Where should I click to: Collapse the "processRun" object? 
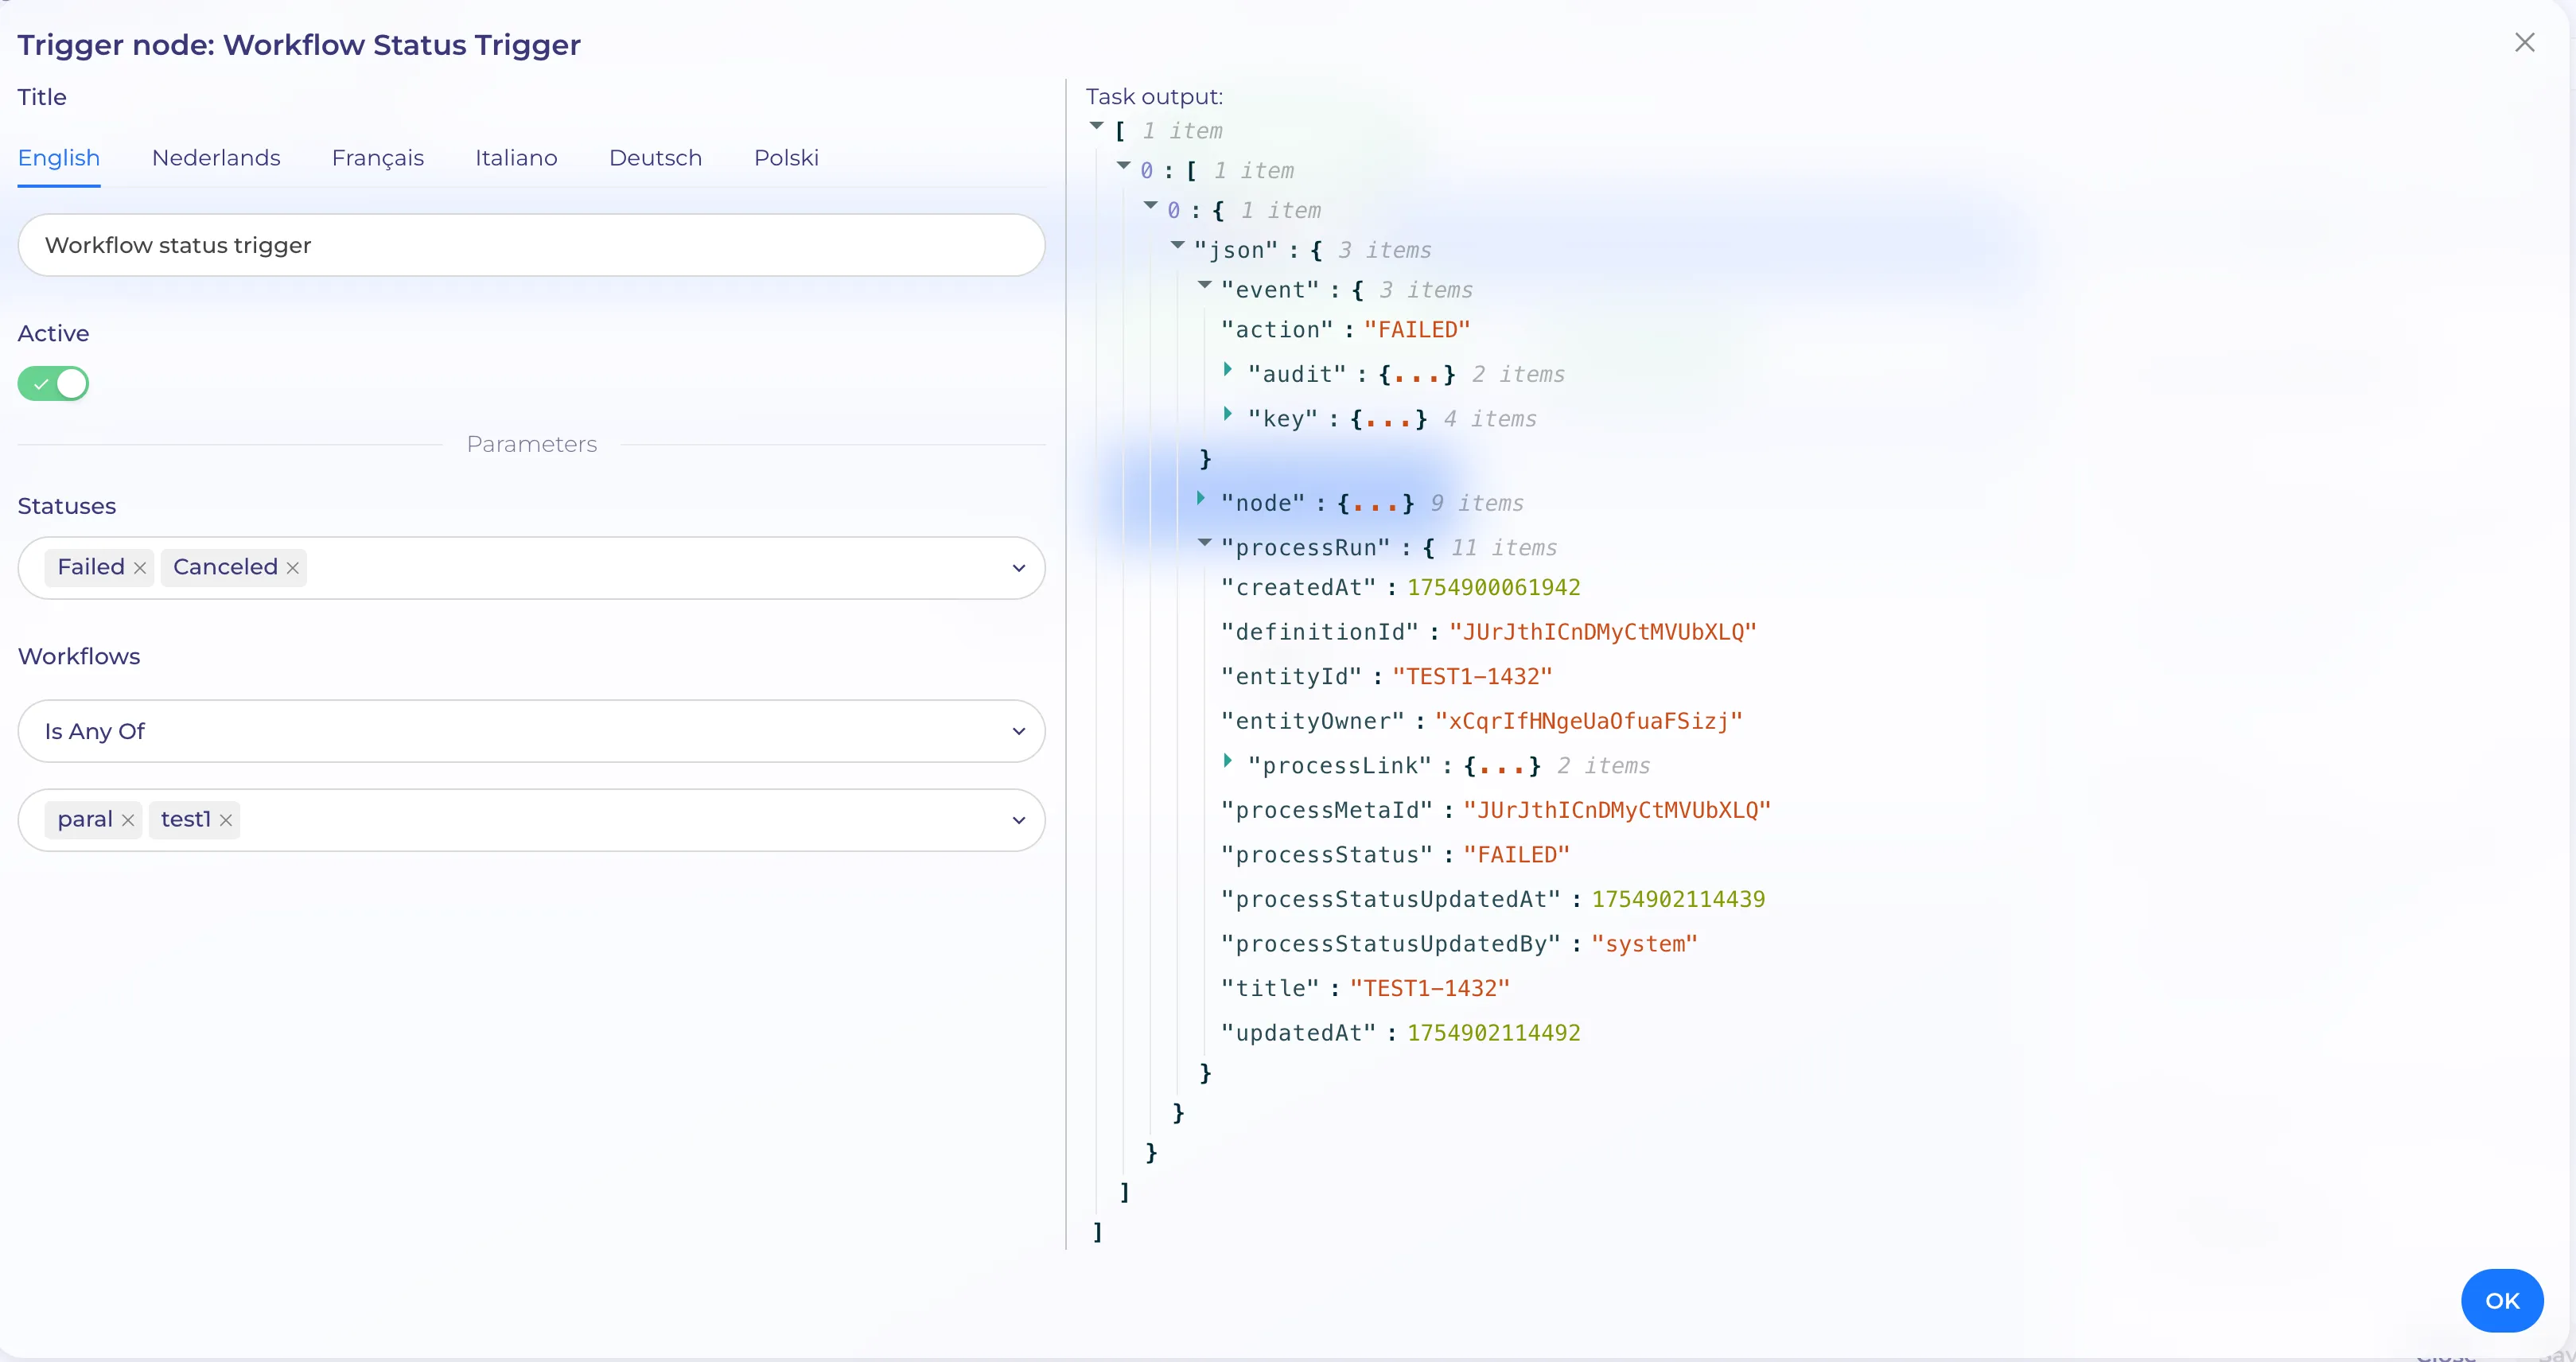tap(1205, 543)
